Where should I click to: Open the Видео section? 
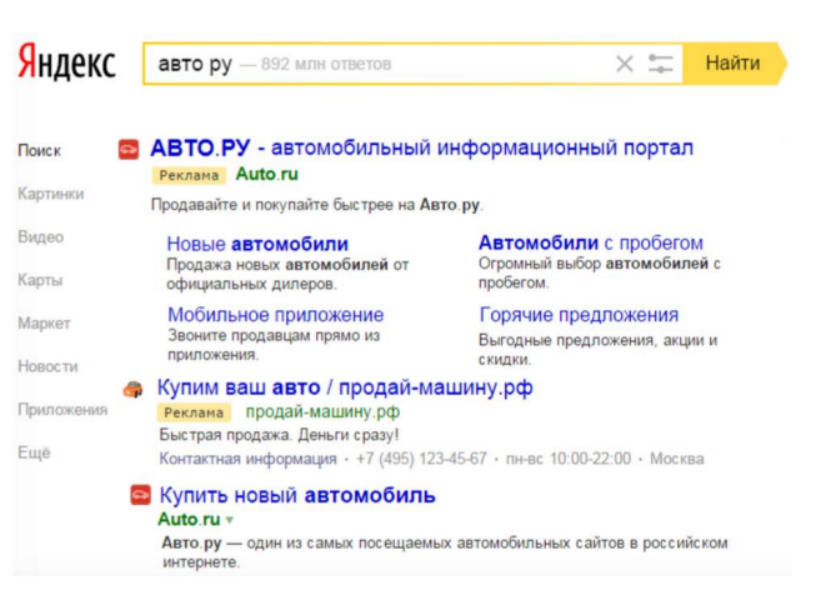pyautogui.click(x=41, y=237)
